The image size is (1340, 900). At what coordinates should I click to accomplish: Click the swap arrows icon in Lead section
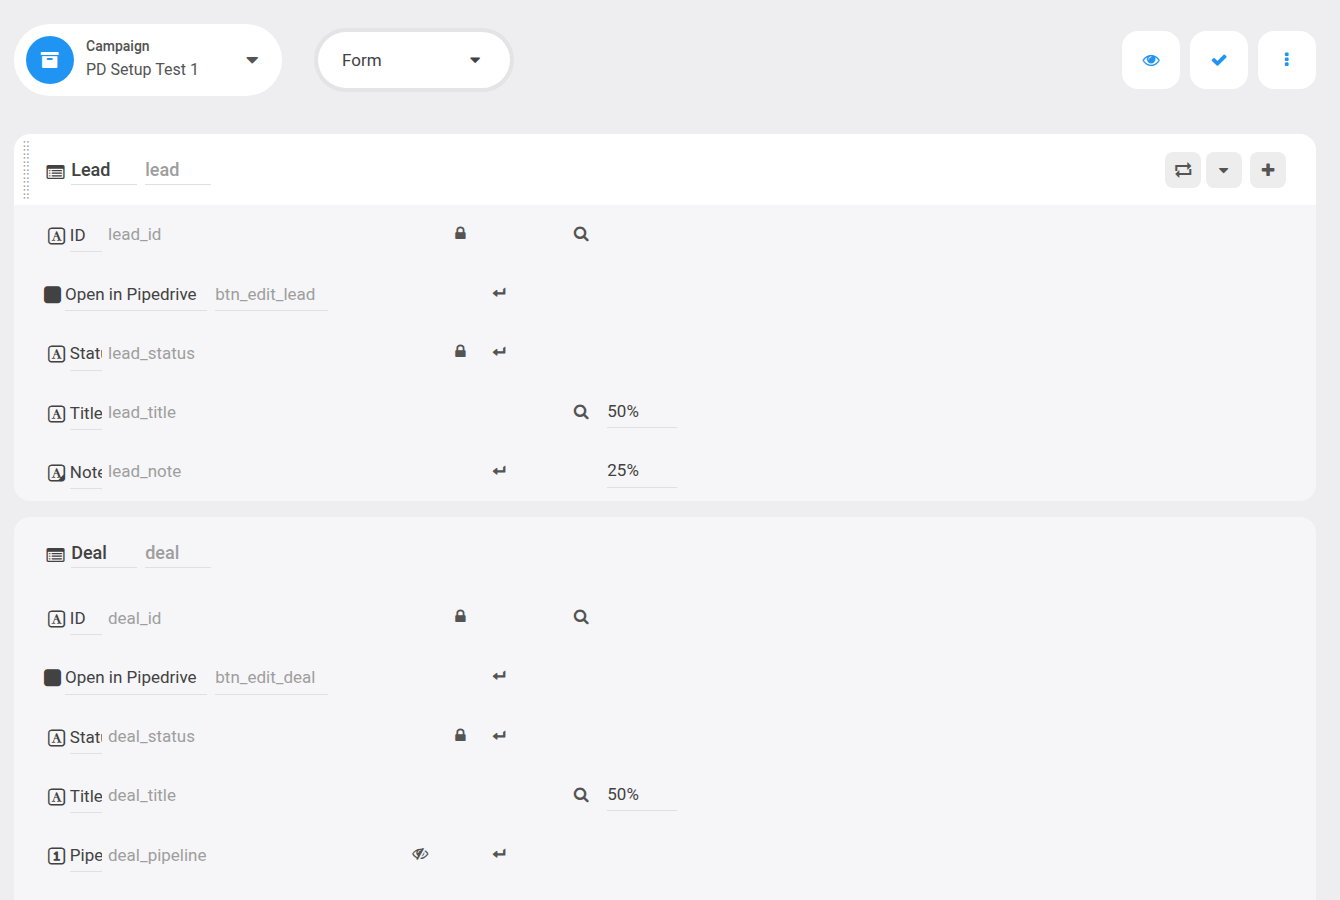(x=1183, y=170)
